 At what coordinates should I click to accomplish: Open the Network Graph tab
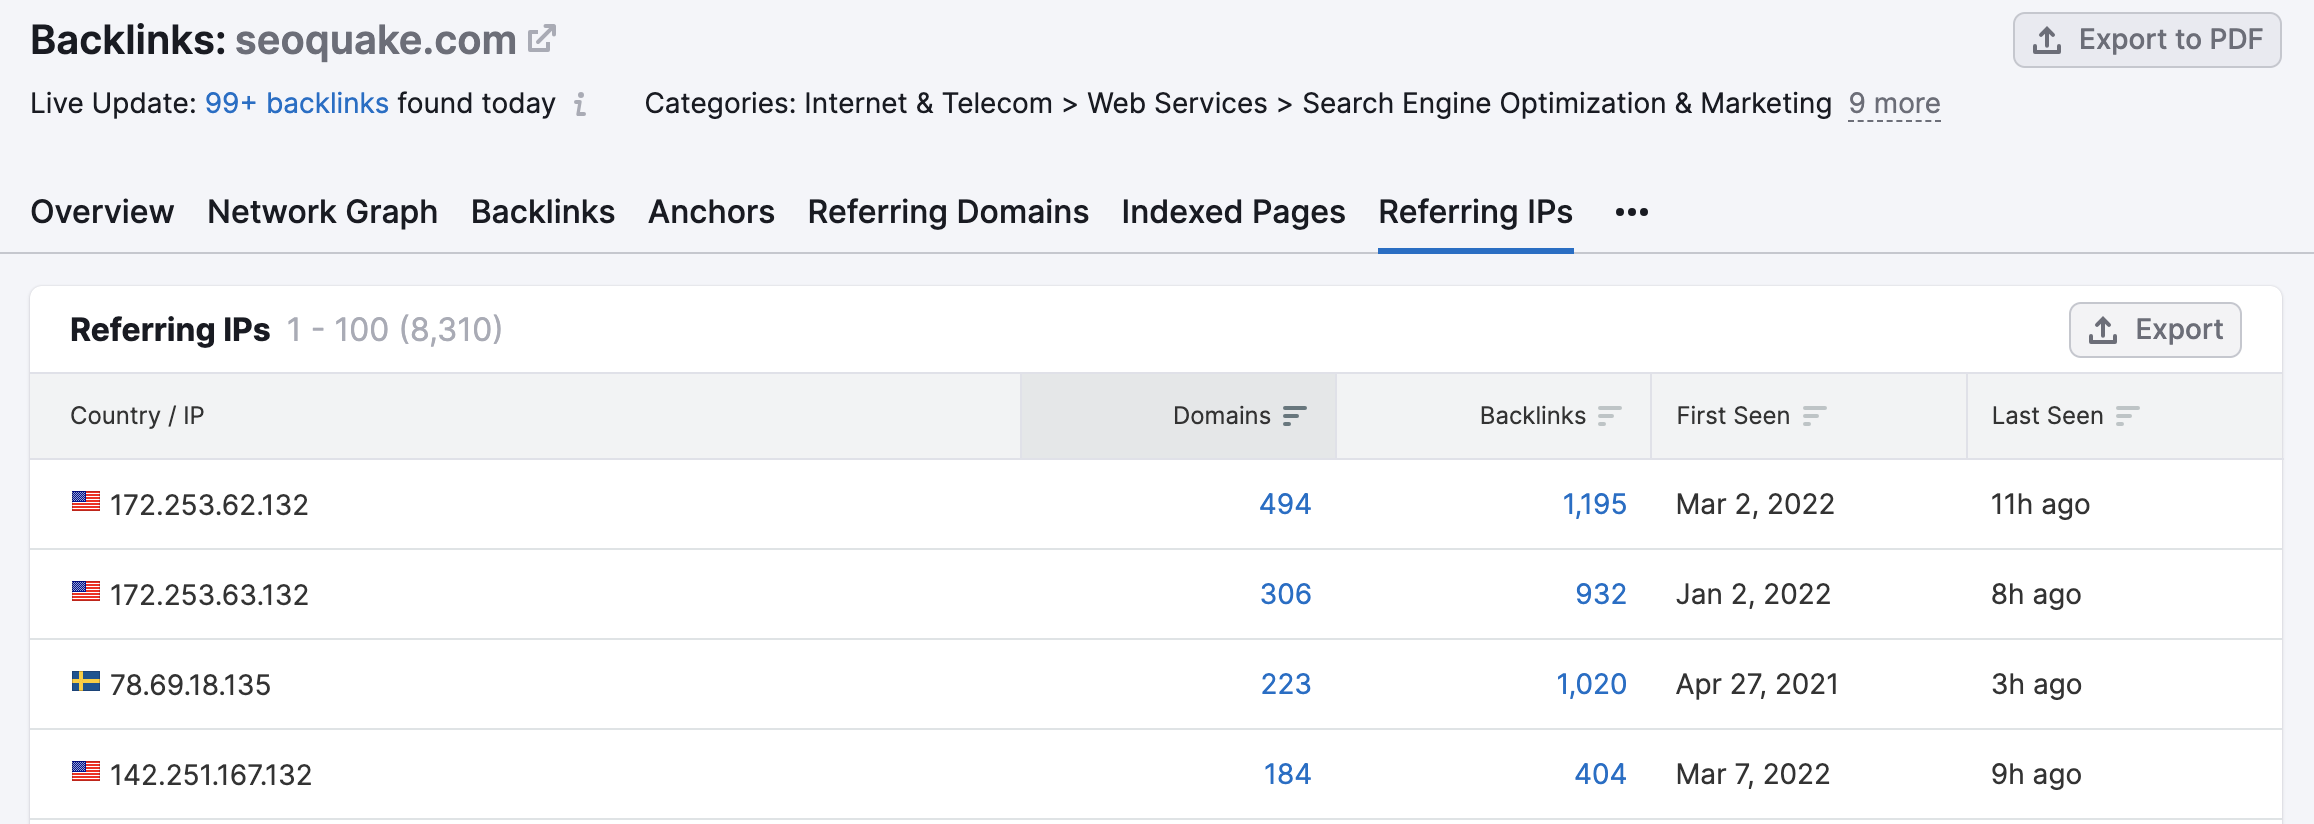322,212
